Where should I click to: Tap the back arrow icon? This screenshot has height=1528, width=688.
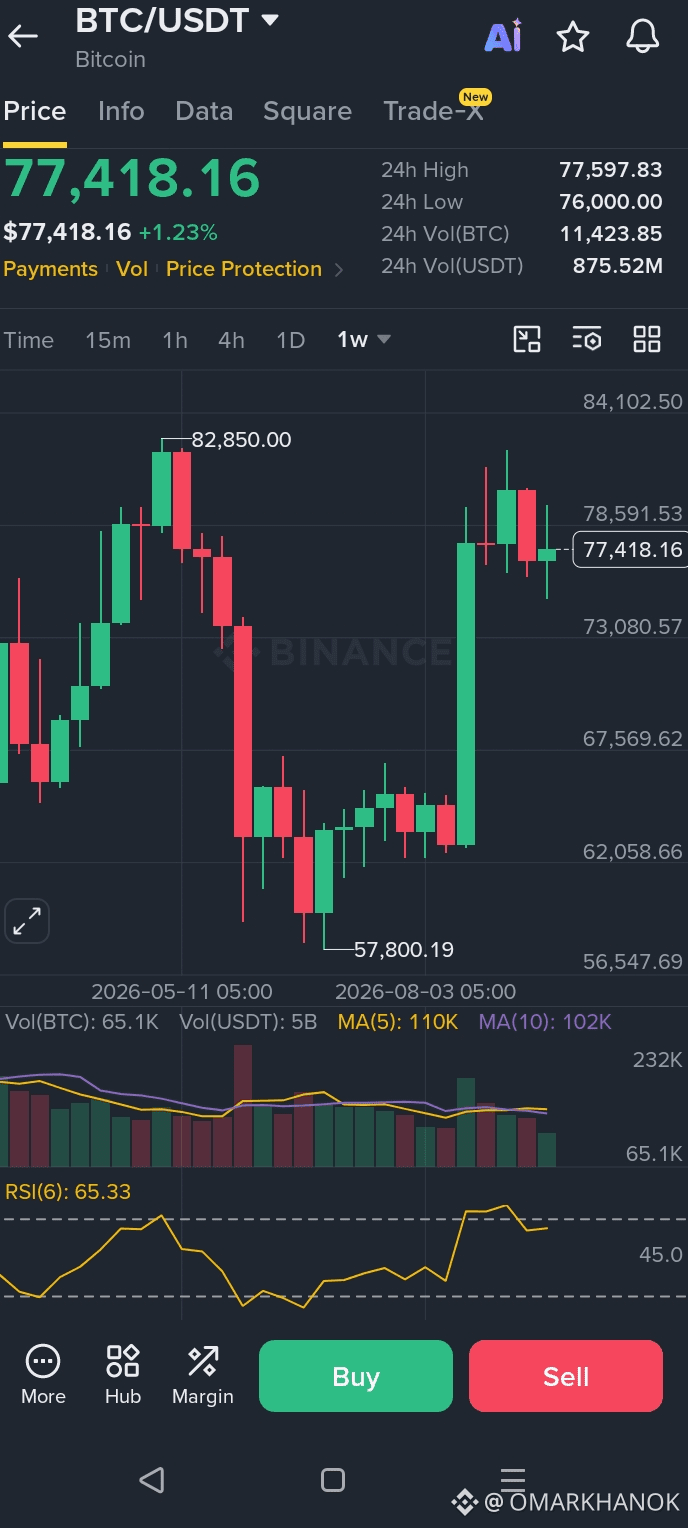(x=22, y=37)
